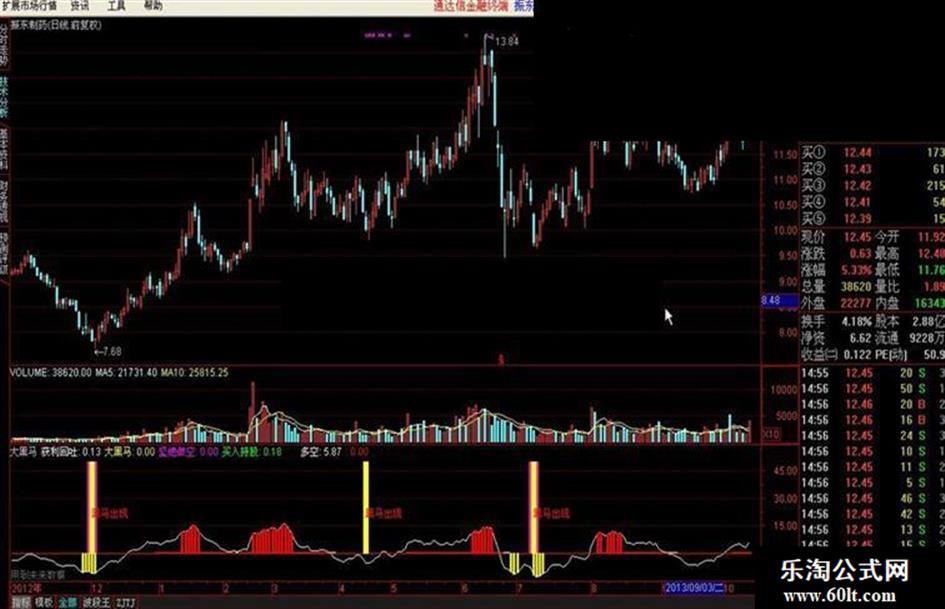Click the 净资 6.62 value
945x609 pixels.
coord(860,338)
